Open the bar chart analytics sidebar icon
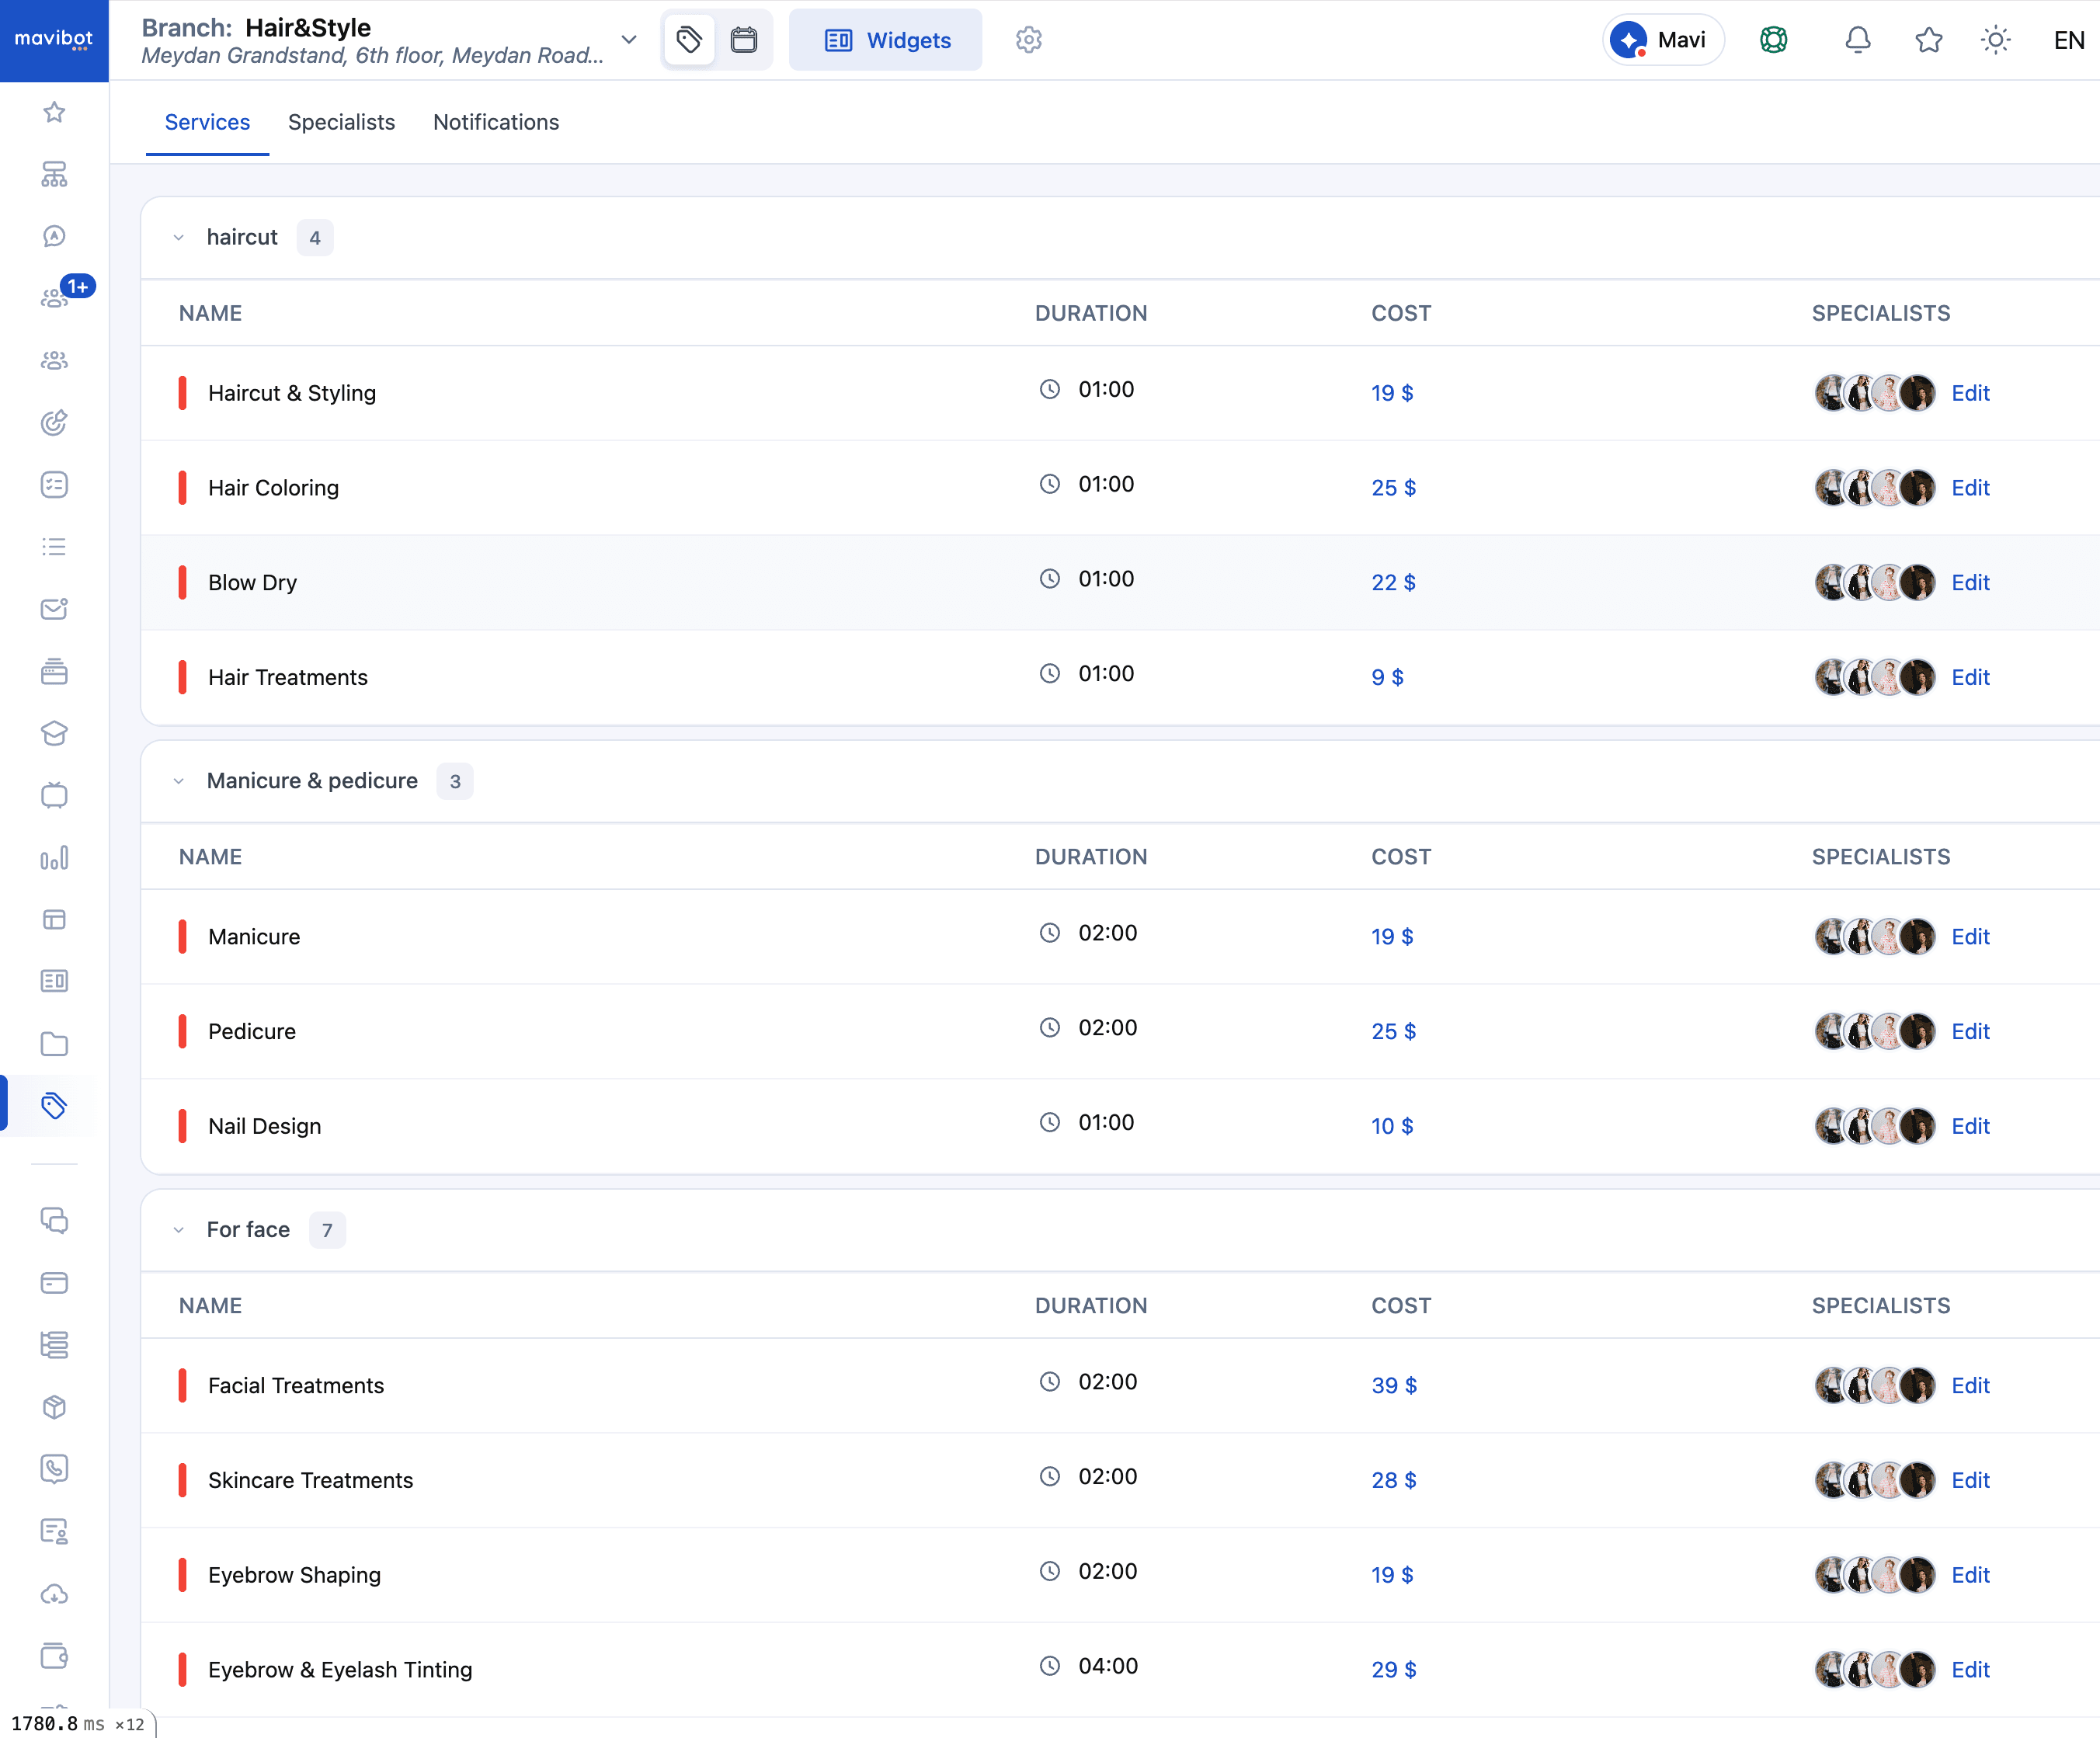The width and height of the screenshot is (2100, 1738). click(x=54, y=858)
